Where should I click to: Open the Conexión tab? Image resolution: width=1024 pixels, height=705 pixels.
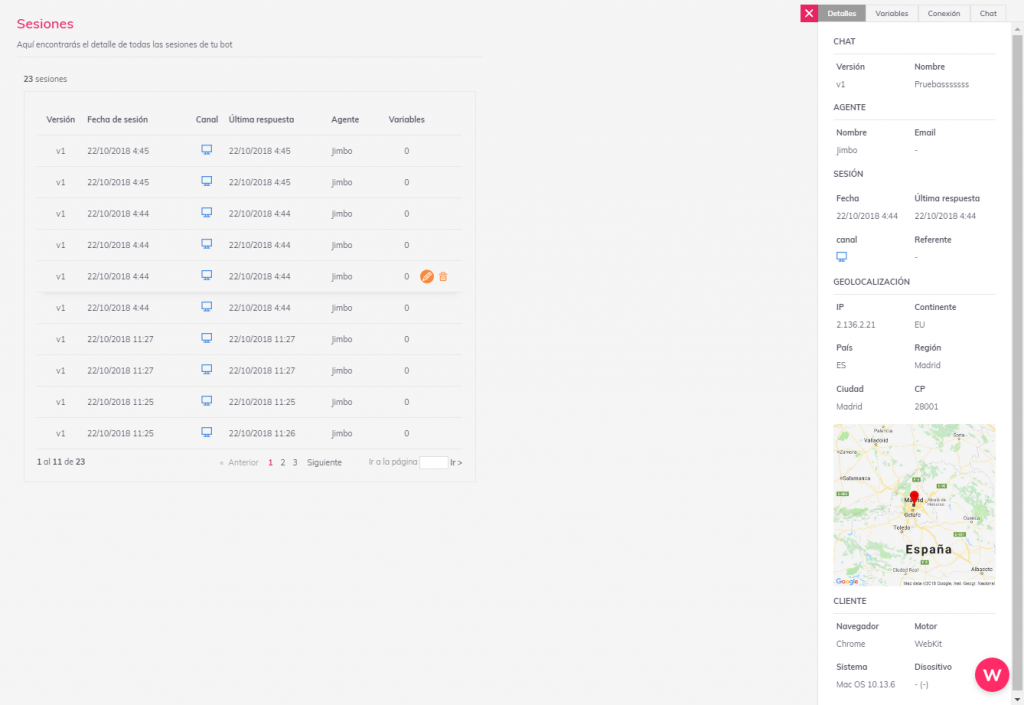tap(943, 13)
